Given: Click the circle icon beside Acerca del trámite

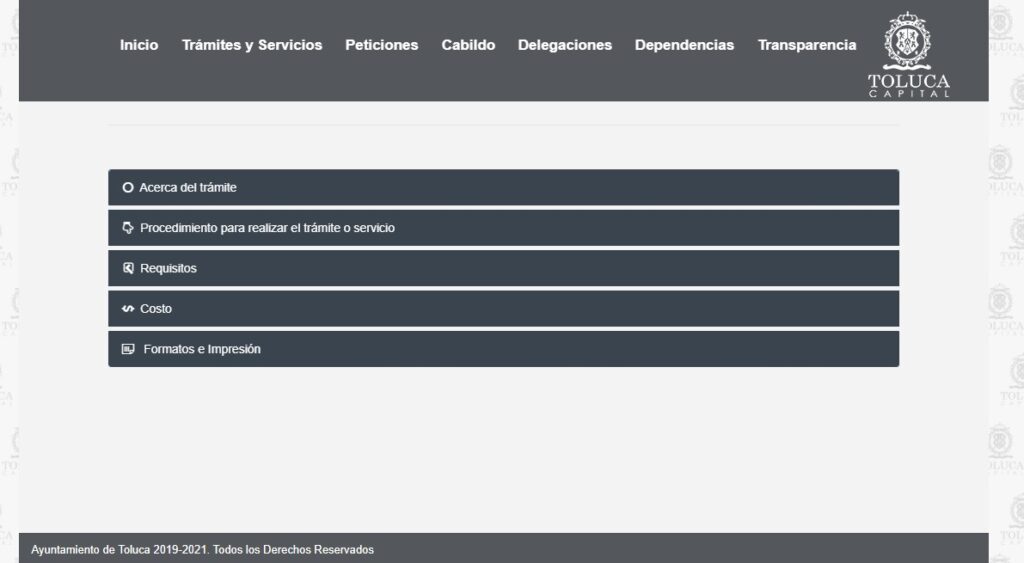Looking at the screenshot, I should point(128,187).
